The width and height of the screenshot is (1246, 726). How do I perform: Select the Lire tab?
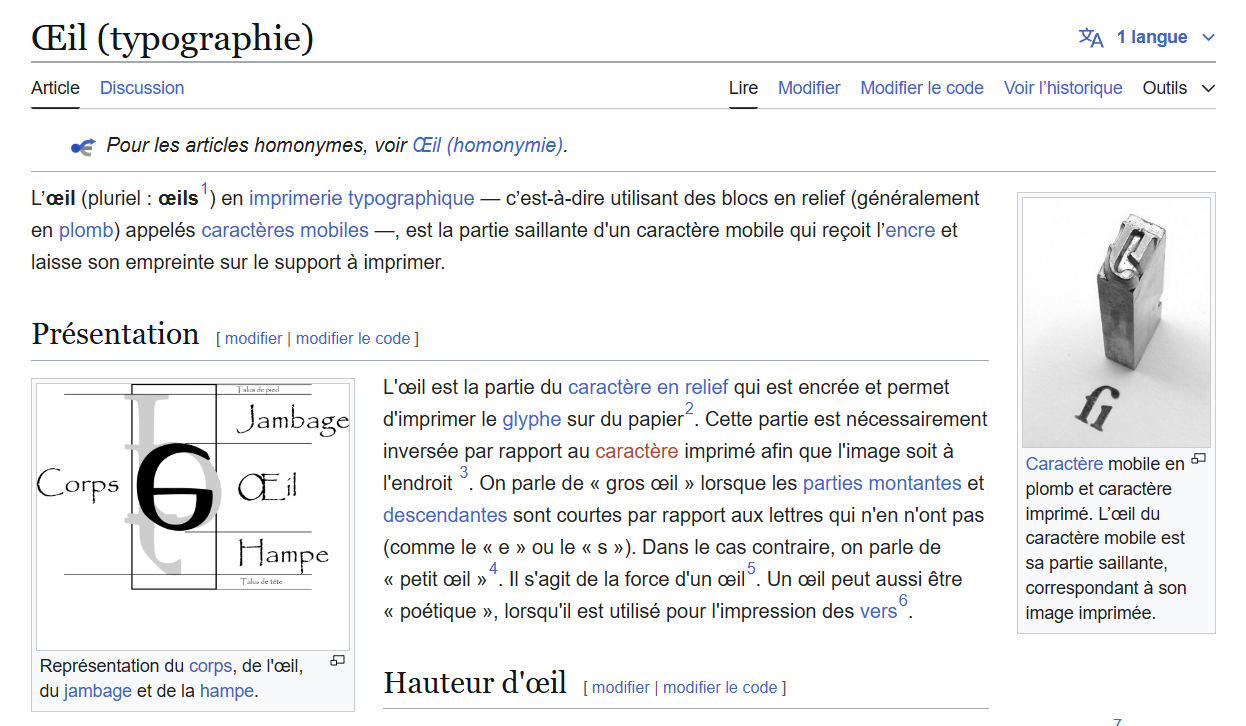(743, 88)
